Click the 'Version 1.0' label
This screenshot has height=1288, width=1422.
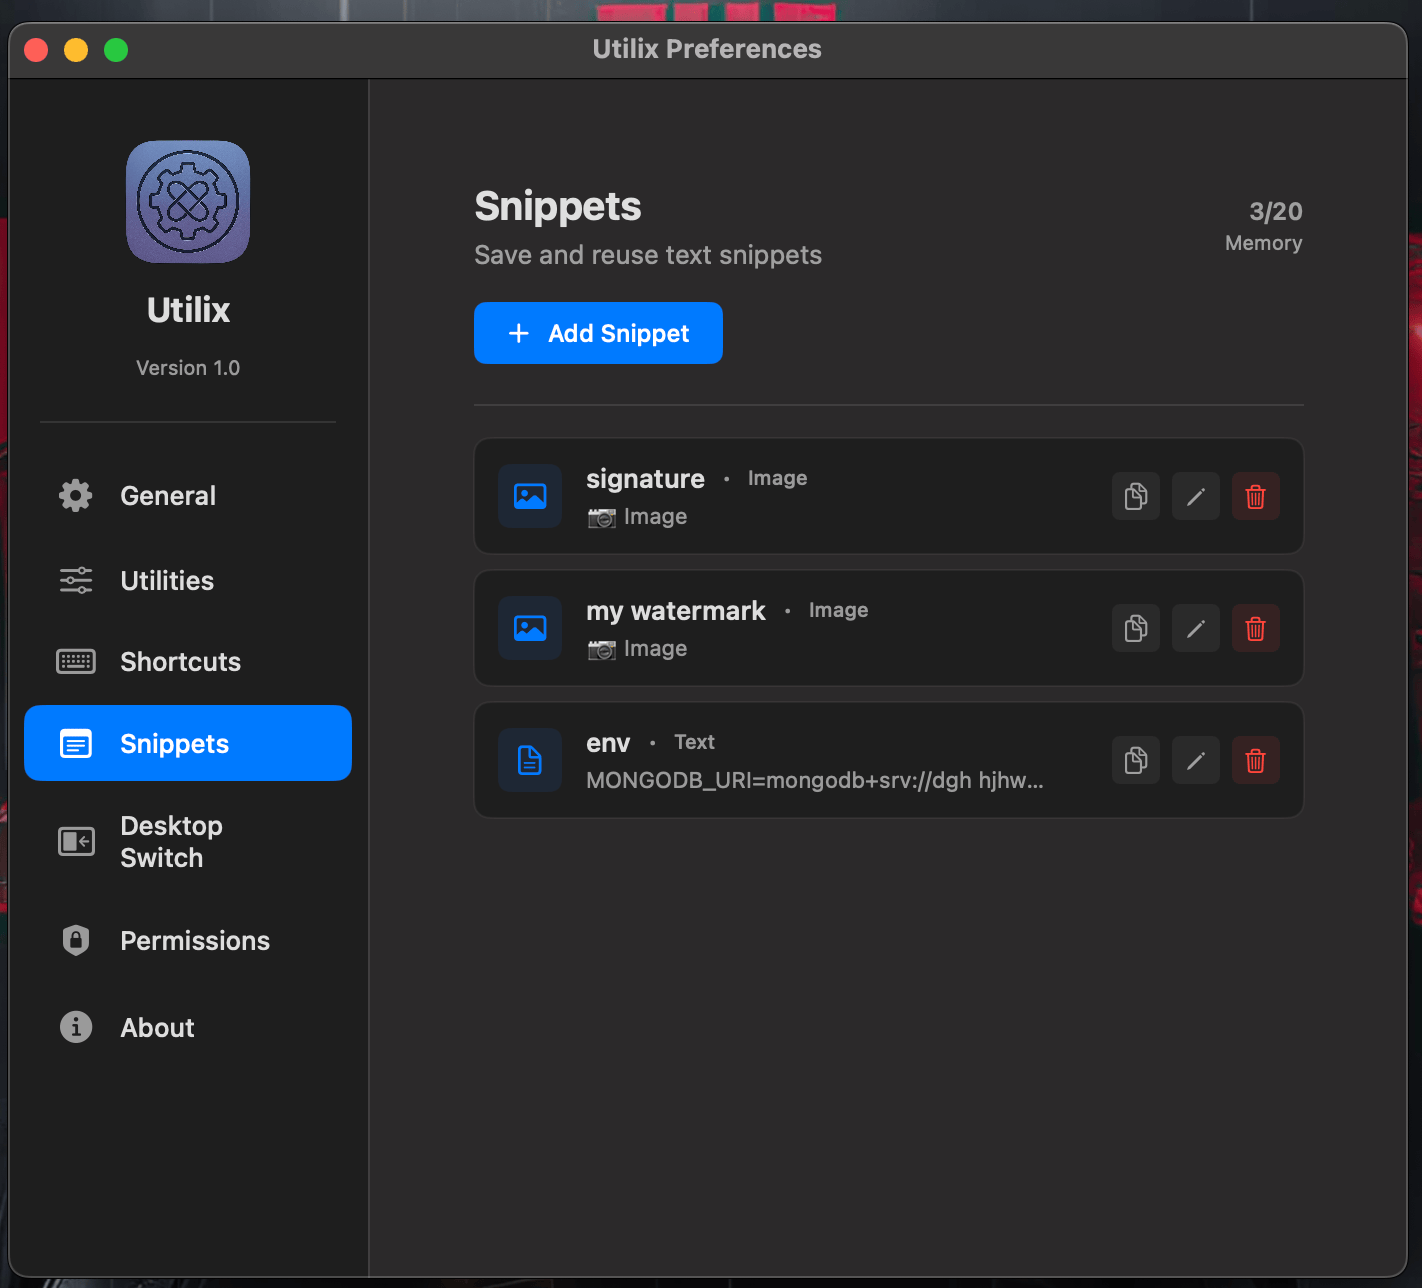(188, 368)
